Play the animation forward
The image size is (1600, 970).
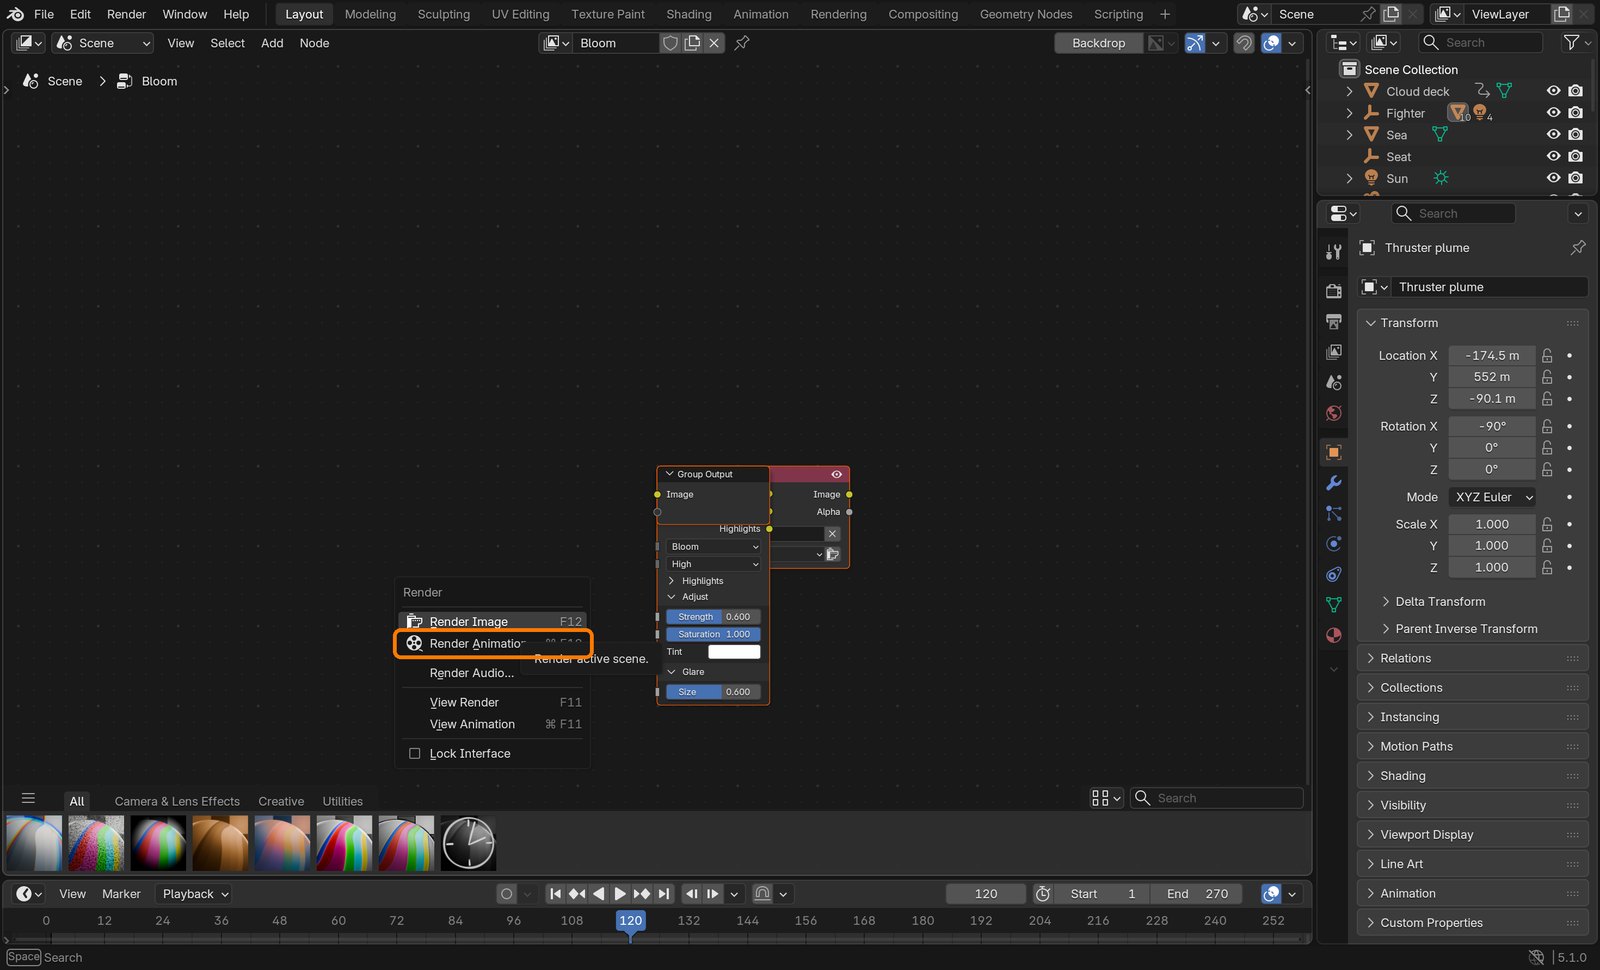click(620, 894)
